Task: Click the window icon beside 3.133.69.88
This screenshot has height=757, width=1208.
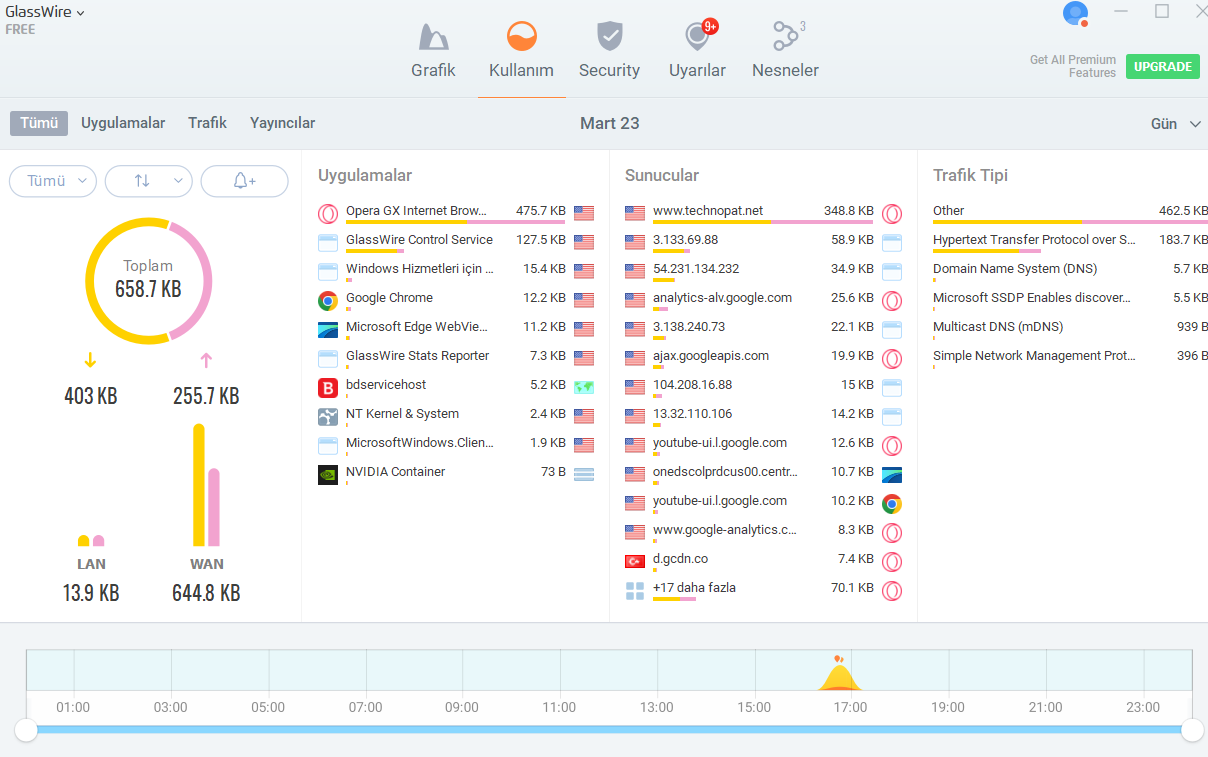Action: (892, 242)
